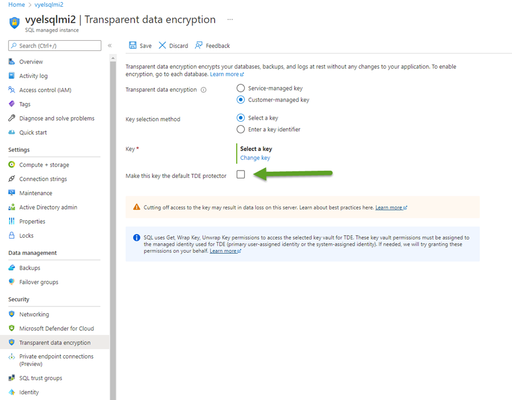Click the Search (Ctrl+/) input field
Screen dimensions: 512x400
click(x=55, y=46)
